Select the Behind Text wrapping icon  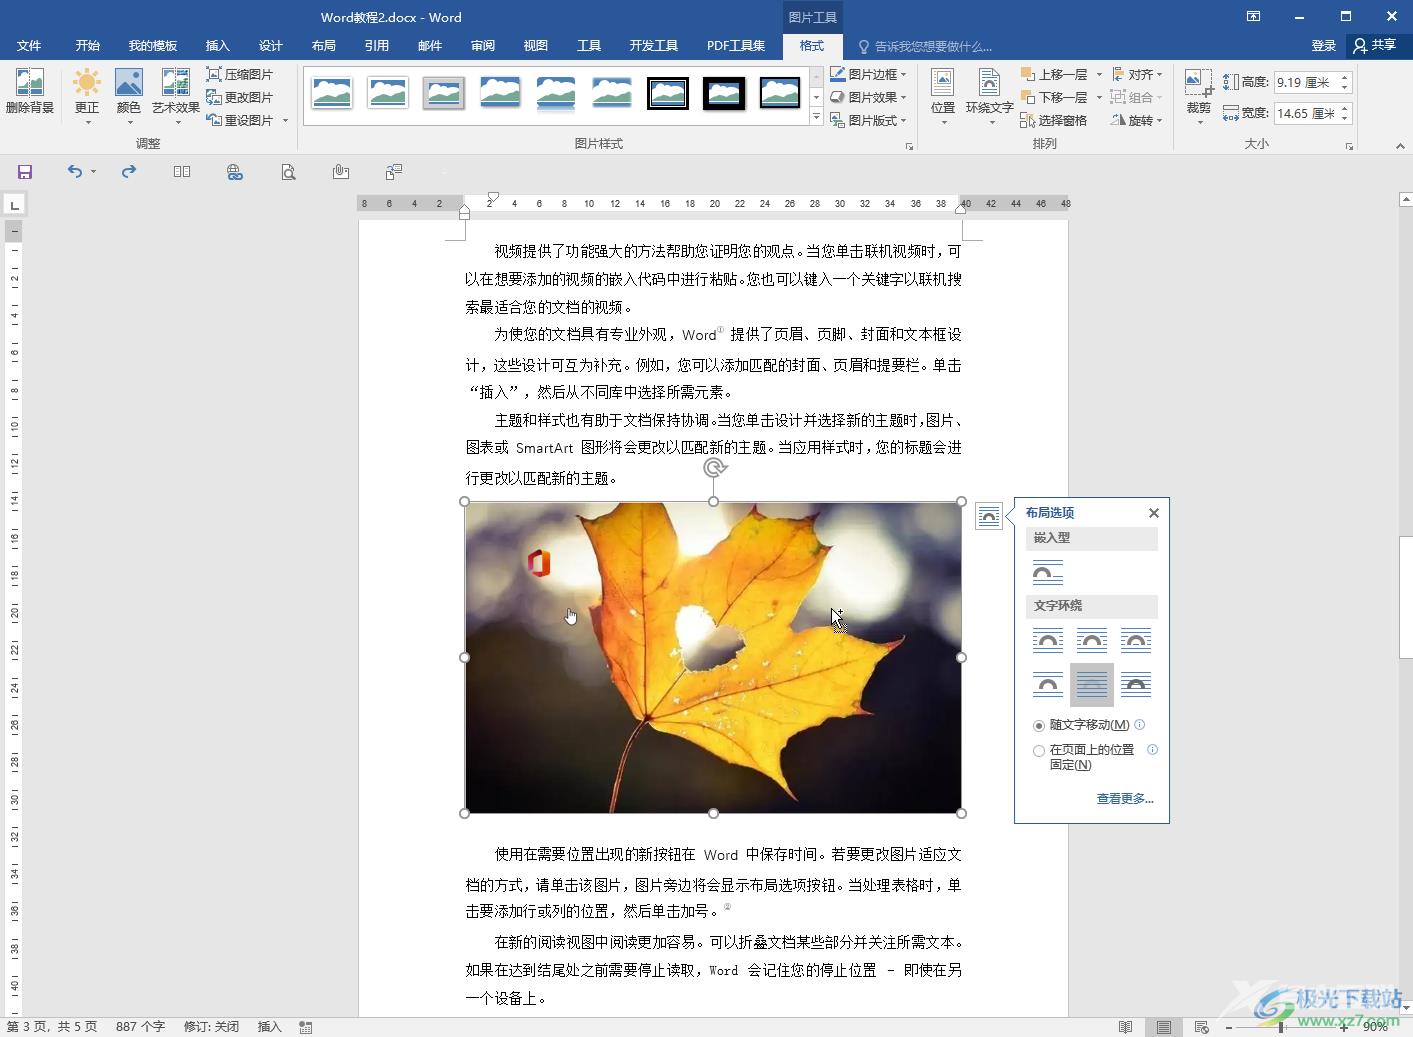1092,685
